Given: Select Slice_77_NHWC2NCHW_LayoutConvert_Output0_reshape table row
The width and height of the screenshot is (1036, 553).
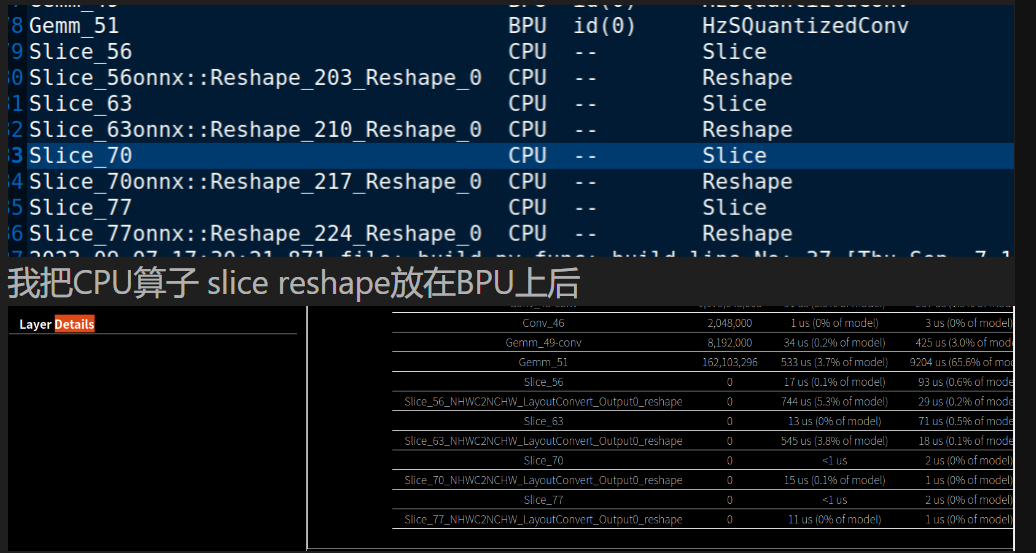Looking at the screenshot, I should pyautogui.click(x=543, y=519).
